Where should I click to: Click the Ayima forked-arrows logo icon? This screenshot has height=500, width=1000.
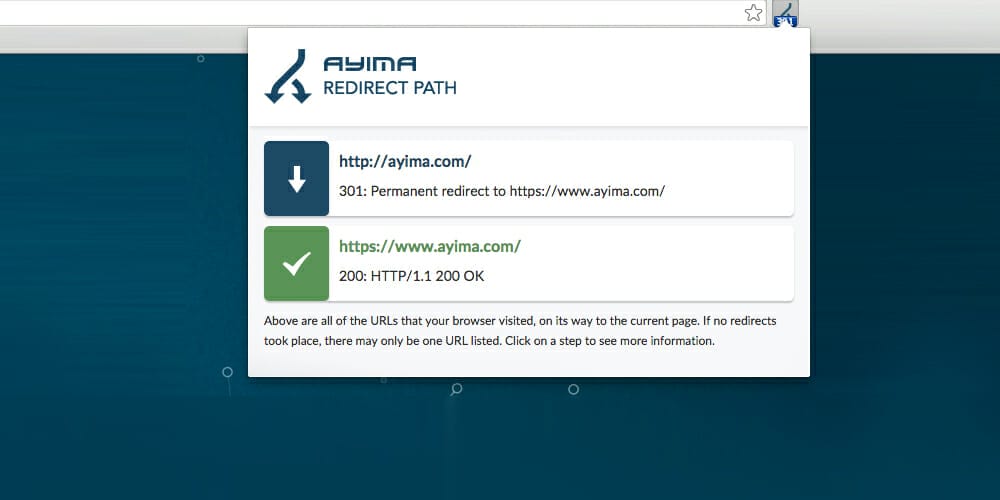pos(288,76)
